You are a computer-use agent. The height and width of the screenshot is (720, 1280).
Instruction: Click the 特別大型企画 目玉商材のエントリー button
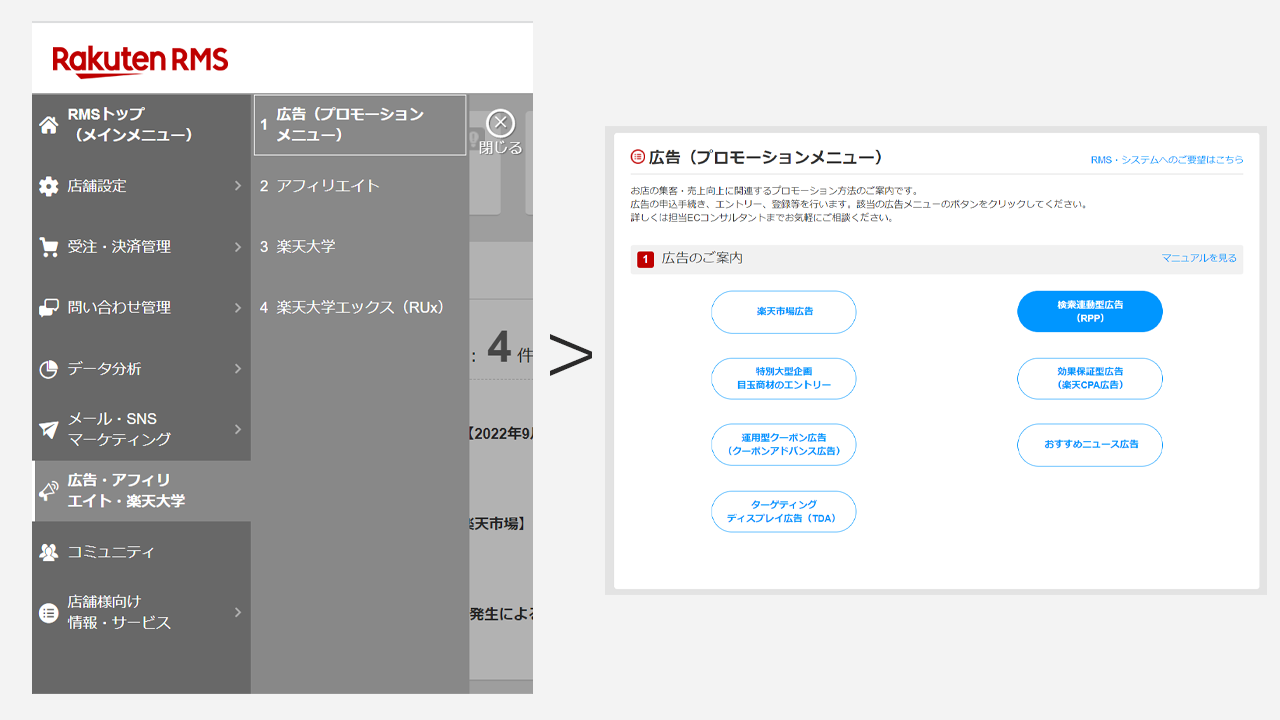coord(784,378)
